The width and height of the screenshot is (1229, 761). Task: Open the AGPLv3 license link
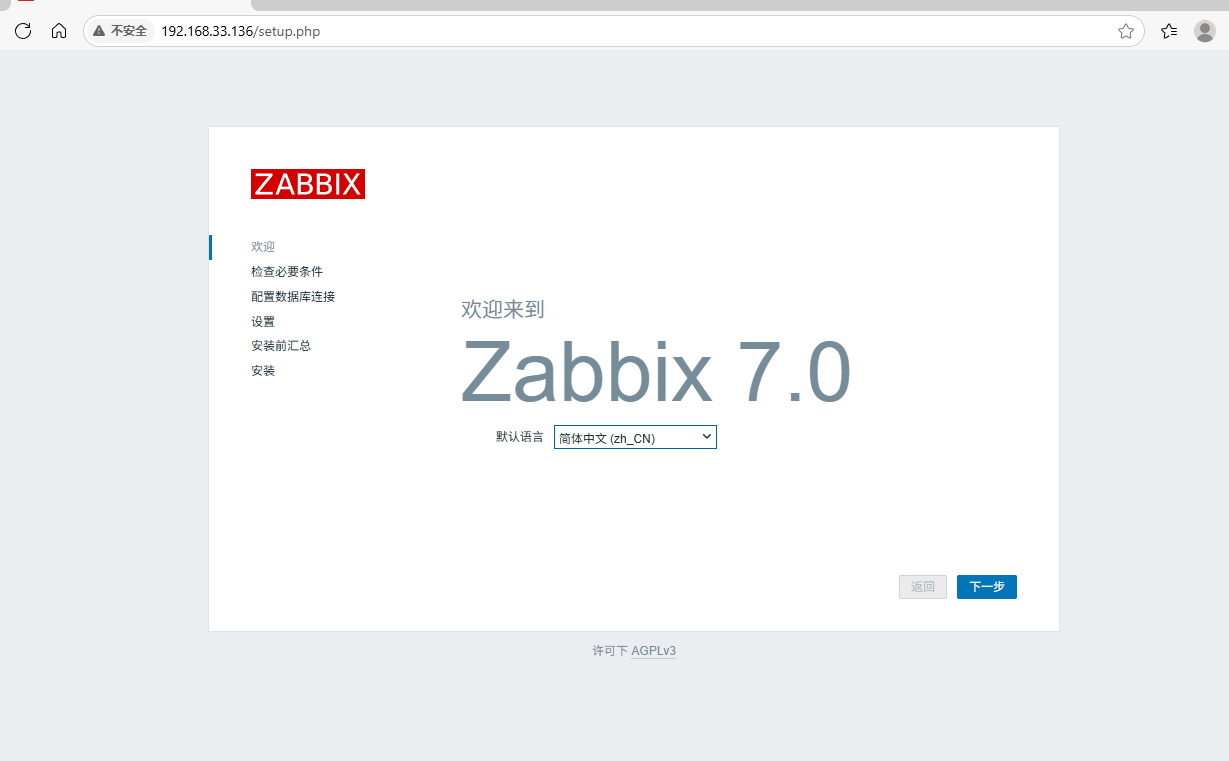(653, 651)
